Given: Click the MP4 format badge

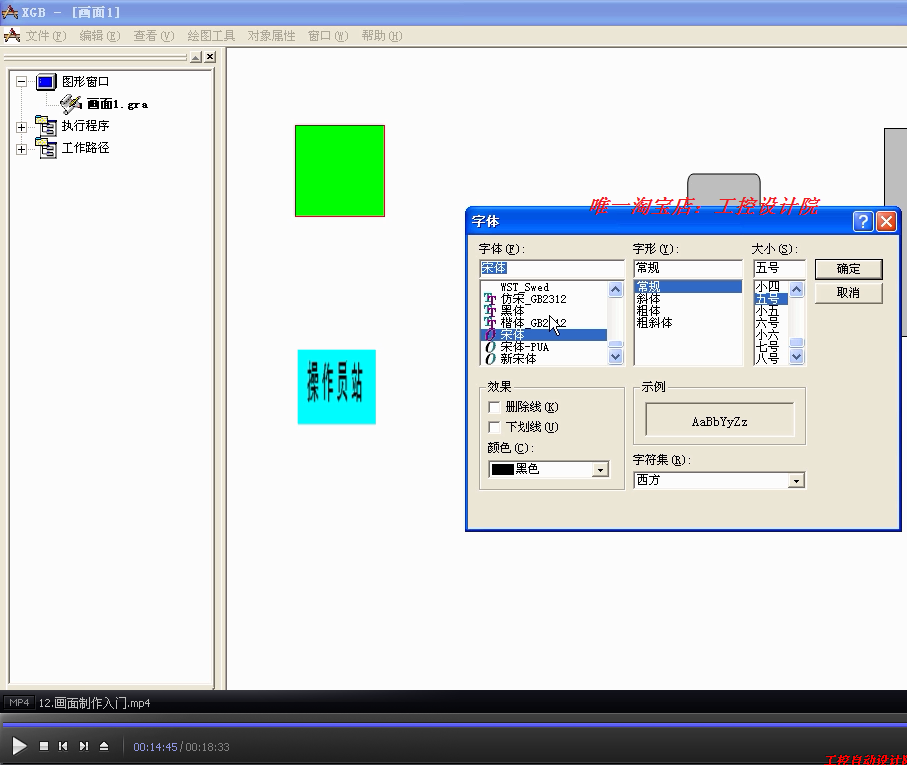Looking at the screenshot, I should [x=19, y=703].
